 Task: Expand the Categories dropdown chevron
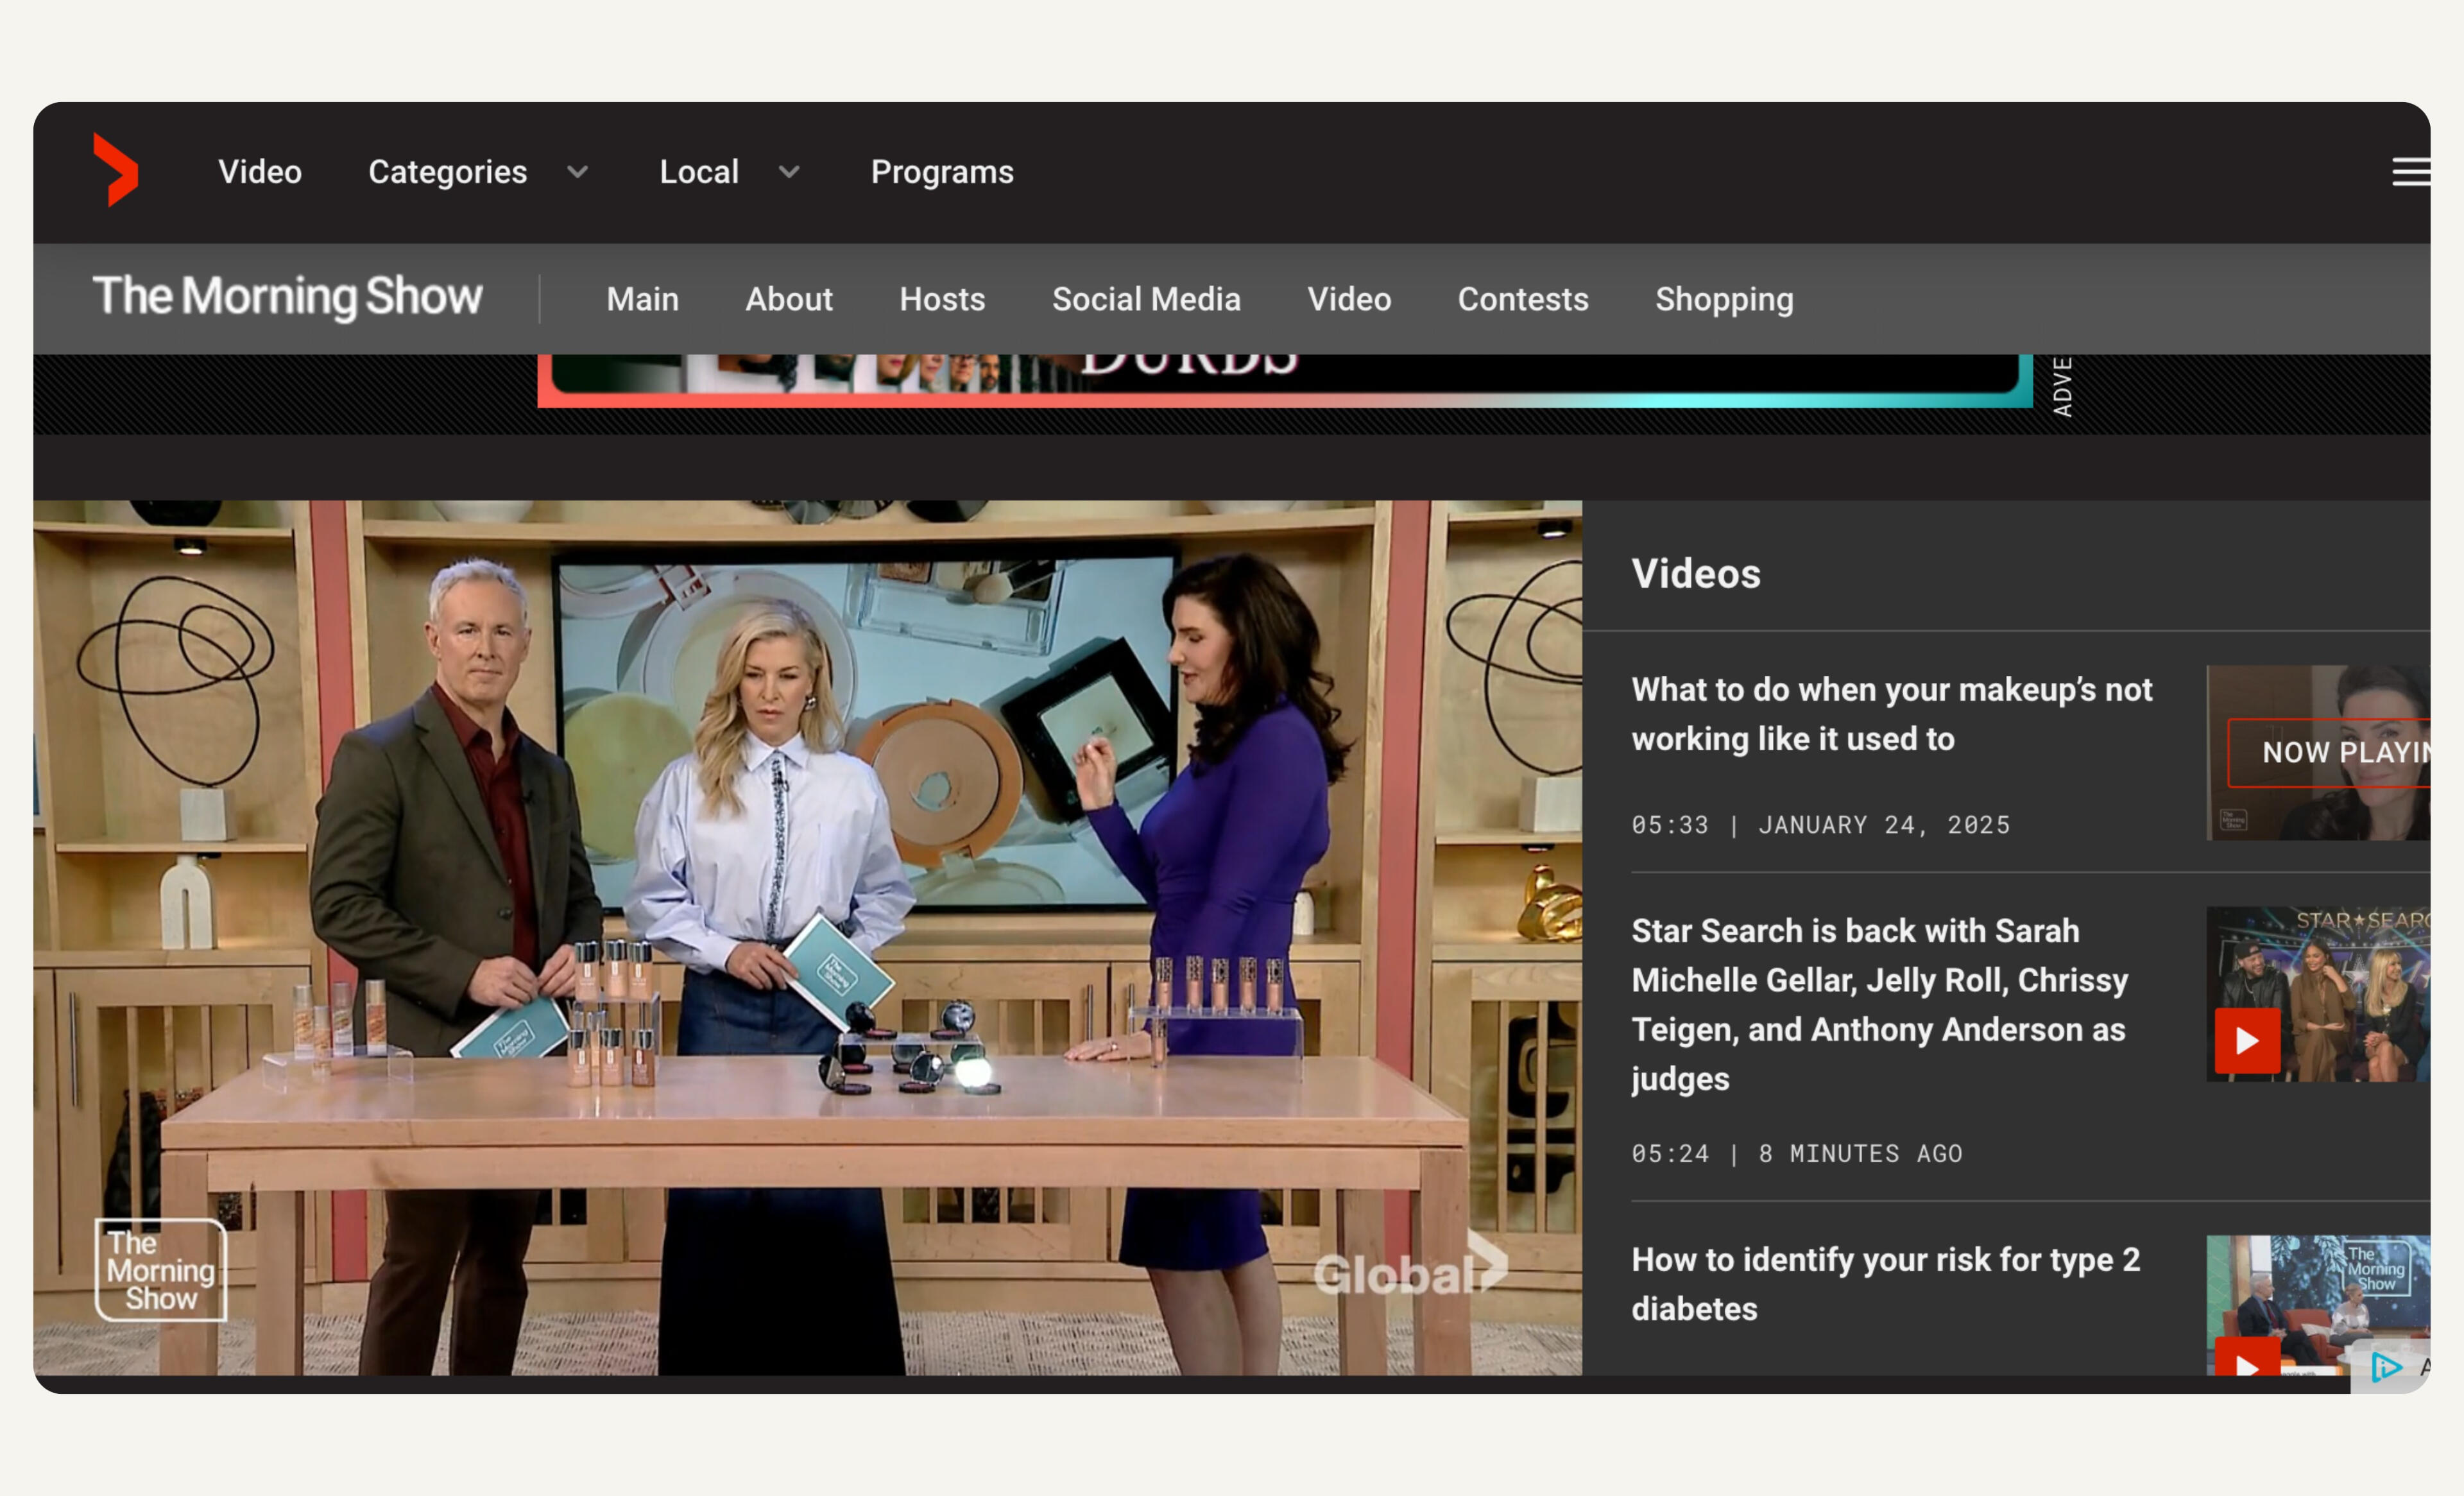point(577,172)
